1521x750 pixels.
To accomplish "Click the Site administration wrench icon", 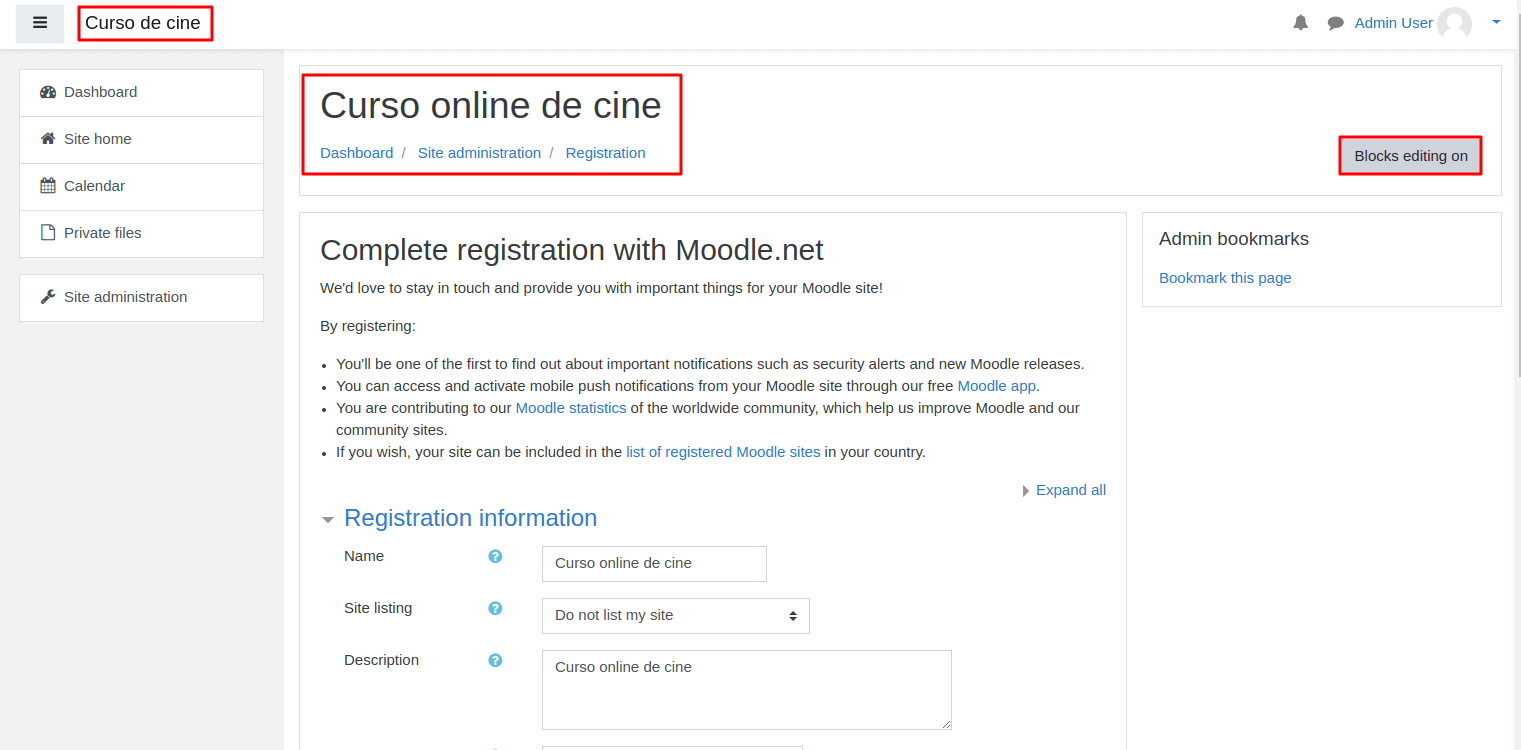I will point(46,297).
